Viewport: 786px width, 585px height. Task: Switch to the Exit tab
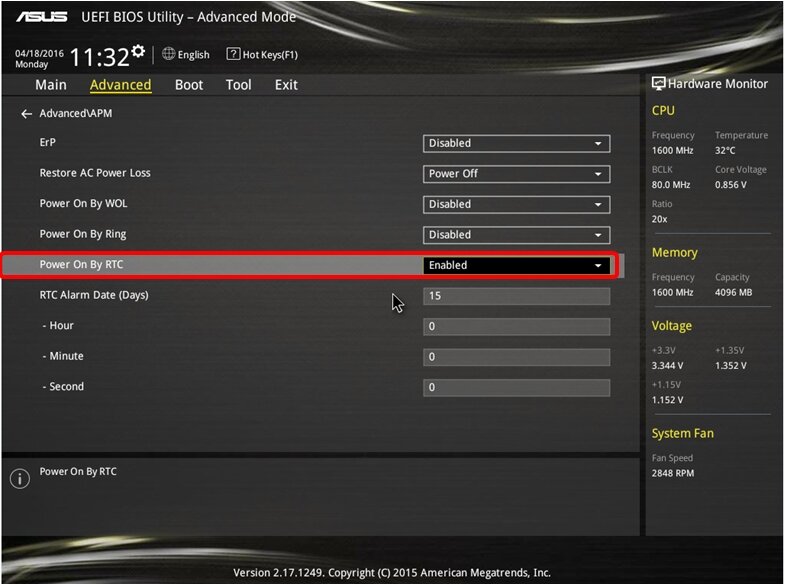click(x=286, y=85)
